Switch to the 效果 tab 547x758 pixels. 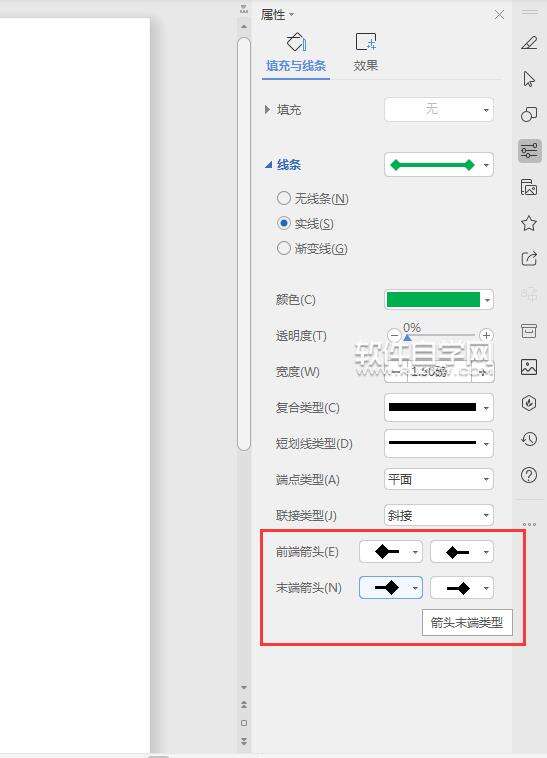(365, 53)
